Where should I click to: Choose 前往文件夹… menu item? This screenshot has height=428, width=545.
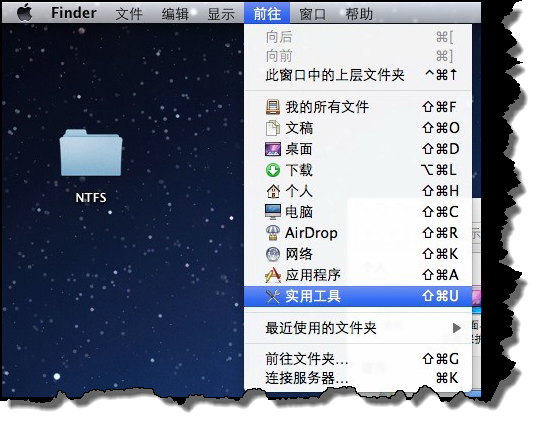[x=358, y=358]
